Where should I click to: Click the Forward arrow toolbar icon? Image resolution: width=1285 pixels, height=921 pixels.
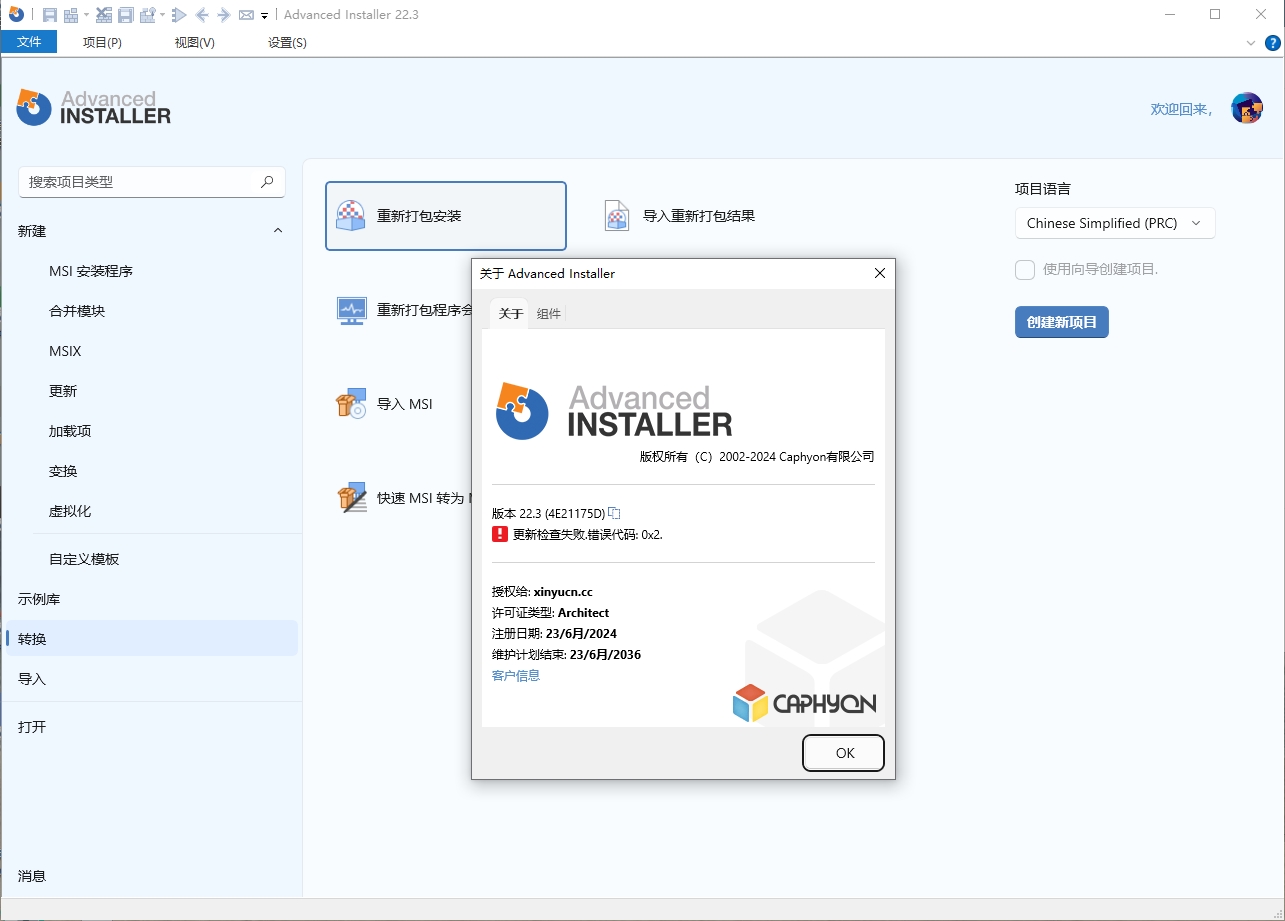224,15
